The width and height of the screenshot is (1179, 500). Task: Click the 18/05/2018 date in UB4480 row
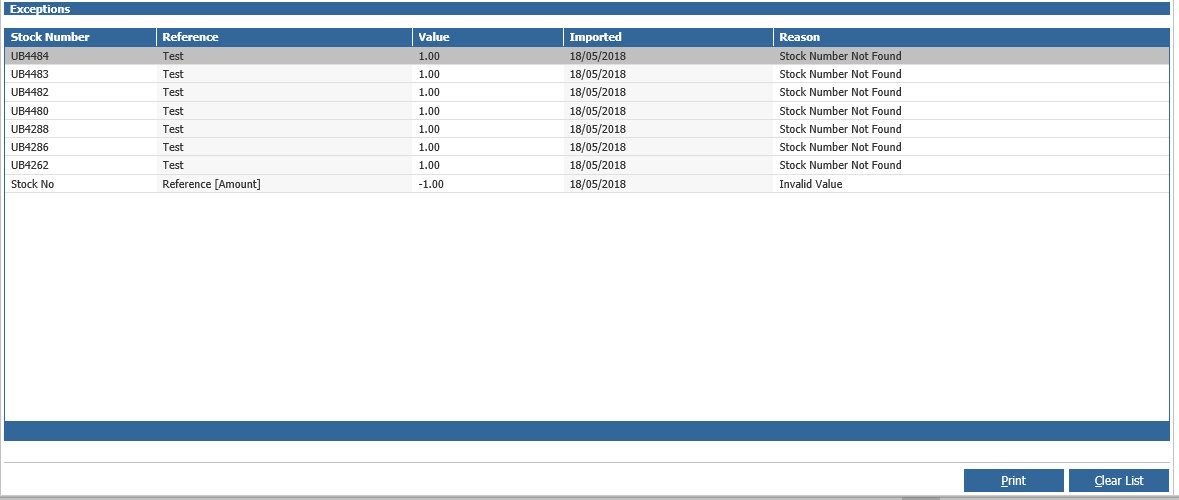tap(598, 111)
